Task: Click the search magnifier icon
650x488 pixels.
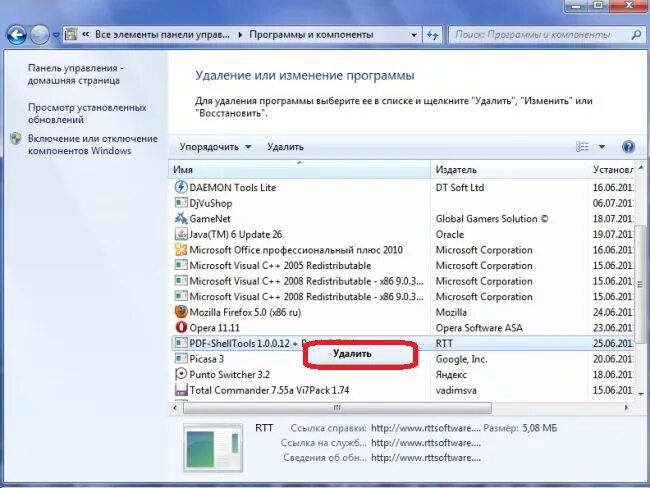Action: click(636, 35)
